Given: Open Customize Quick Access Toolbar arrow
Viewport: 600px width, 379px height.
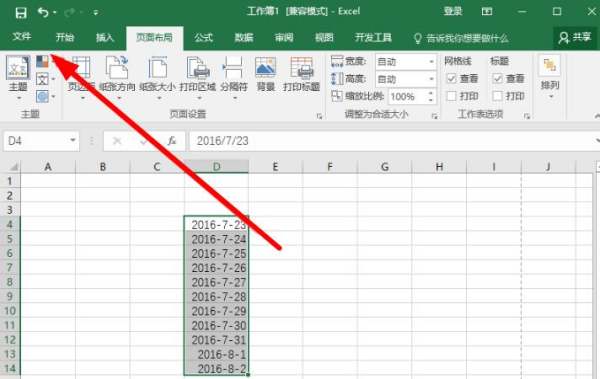Looking at the screenshot, I should tap(96, 13).
